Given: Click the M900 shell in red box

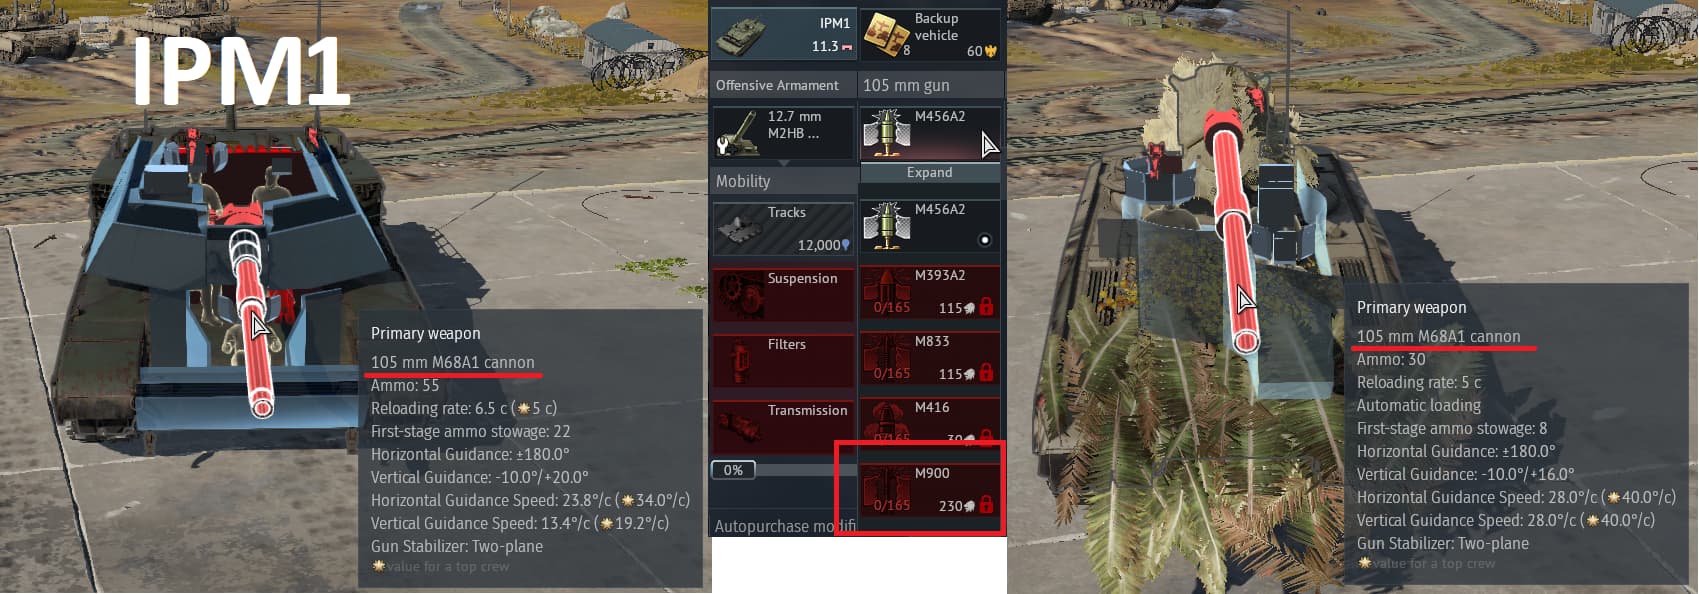Looking at the screenshot, I should [931, 492].
